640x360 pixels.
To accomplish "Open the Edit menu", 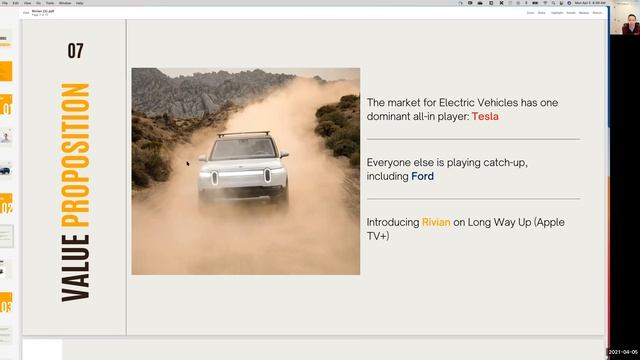I will click(16, 3).
